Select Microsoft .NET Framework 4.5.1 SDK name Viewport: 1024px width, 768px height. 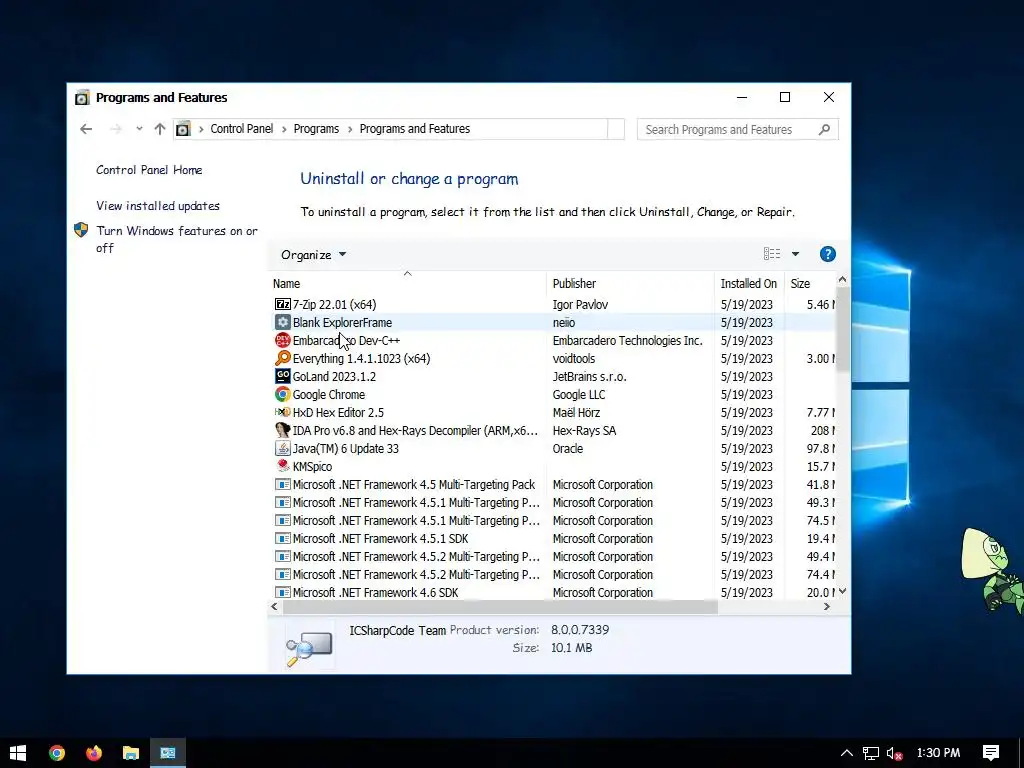pyautogui.click(x=380, y=538)
